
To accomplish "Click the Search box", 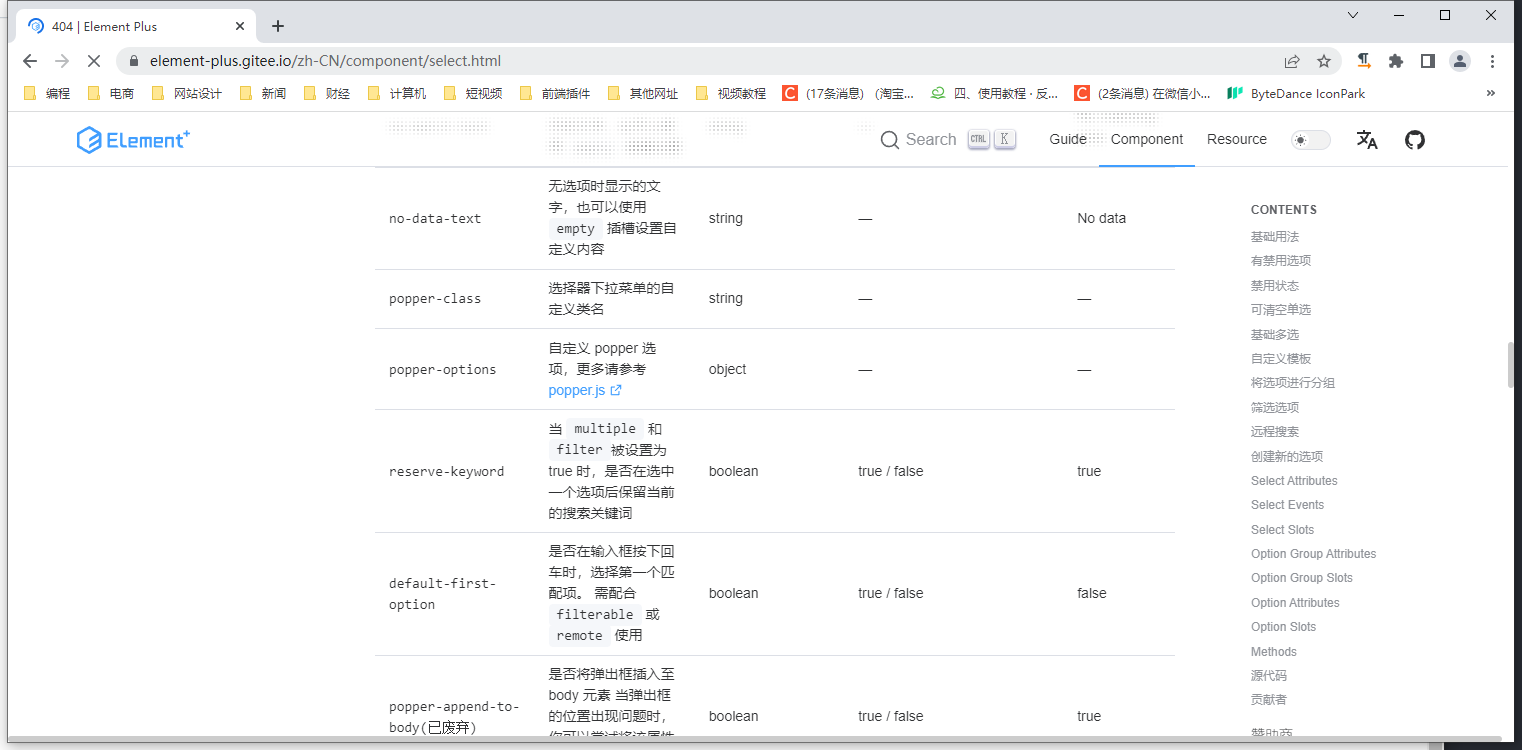I will [948, 140].
